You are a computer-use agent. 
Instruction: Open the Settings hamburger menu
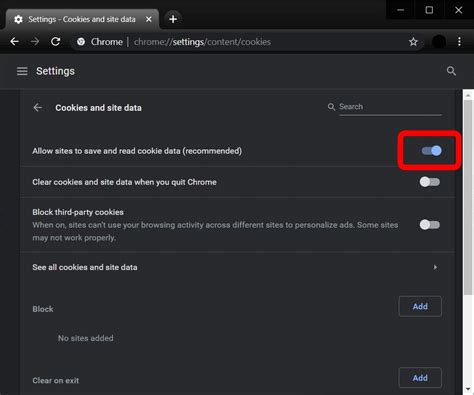22,71
